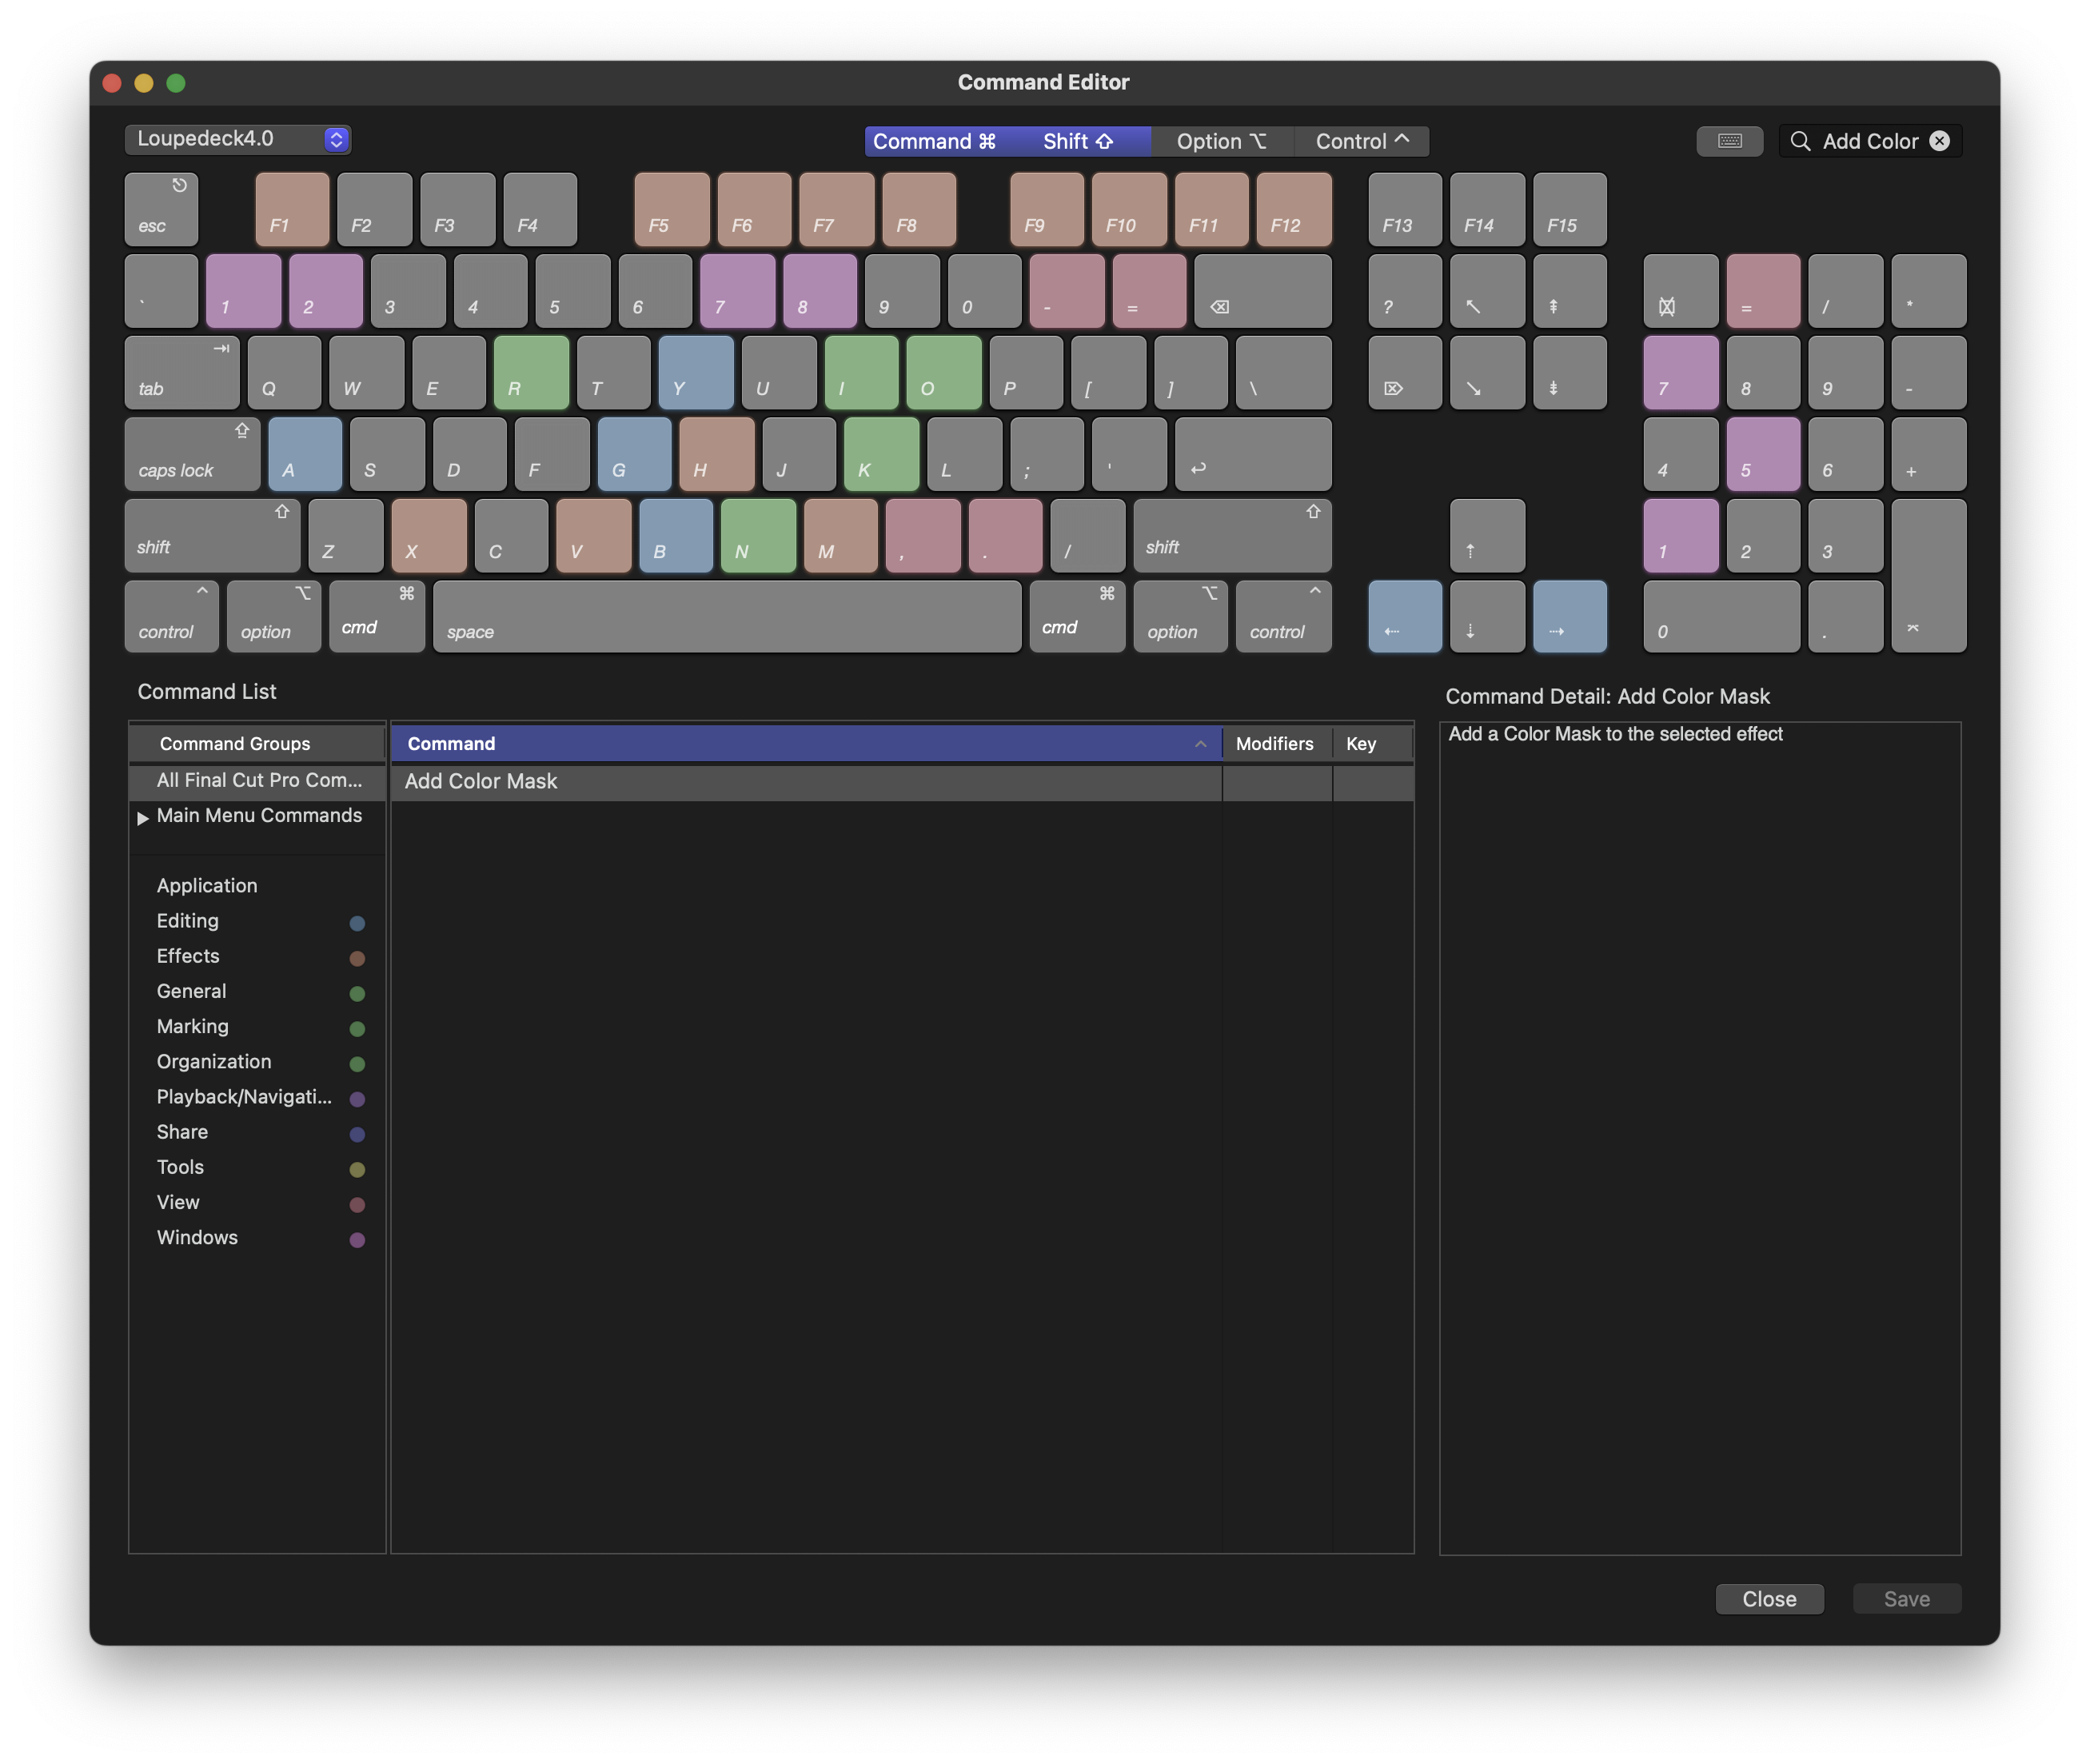
Task: Click the tab key on virtual keyboard
Action: 182,373
